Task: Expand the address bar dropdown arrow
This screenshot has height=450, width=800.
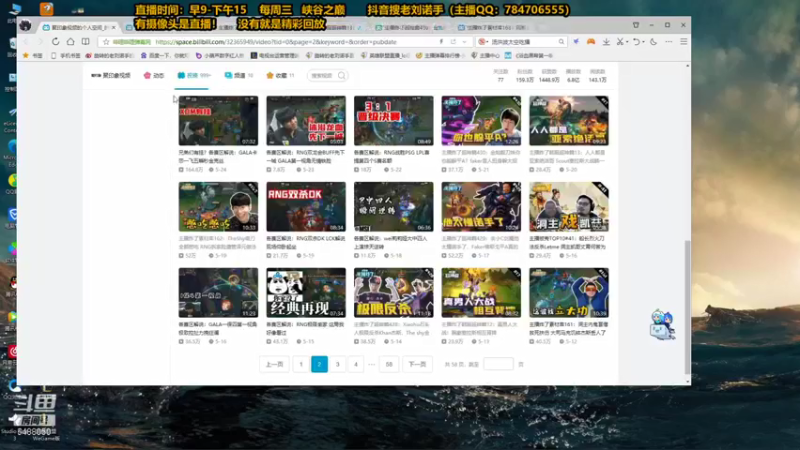Action: click(464, 42)
